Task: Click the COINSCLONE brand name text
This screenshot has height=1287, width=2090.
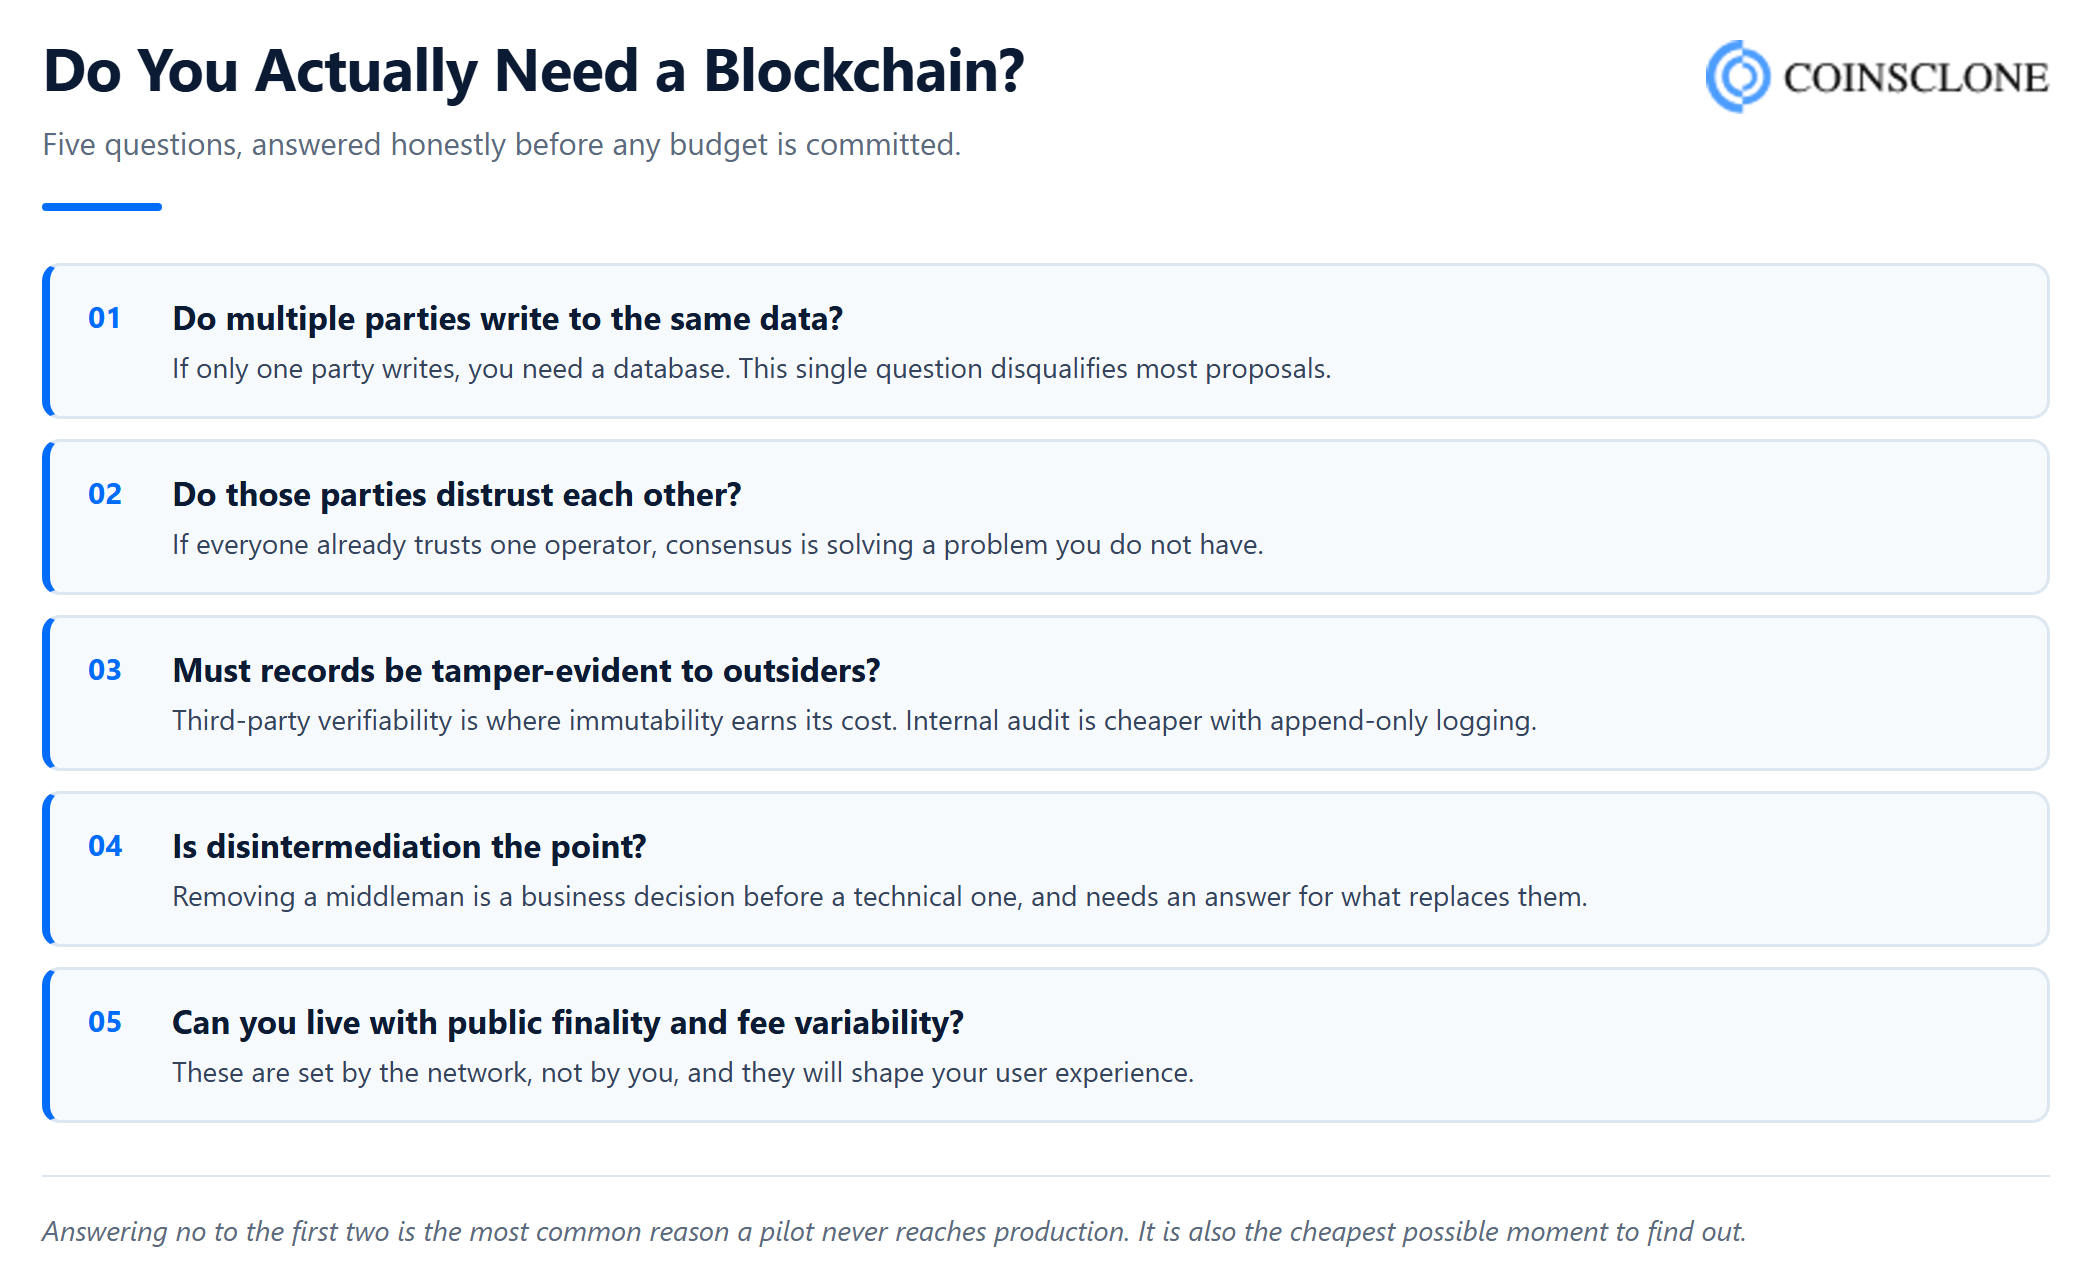Action: tap(1916, 78)
